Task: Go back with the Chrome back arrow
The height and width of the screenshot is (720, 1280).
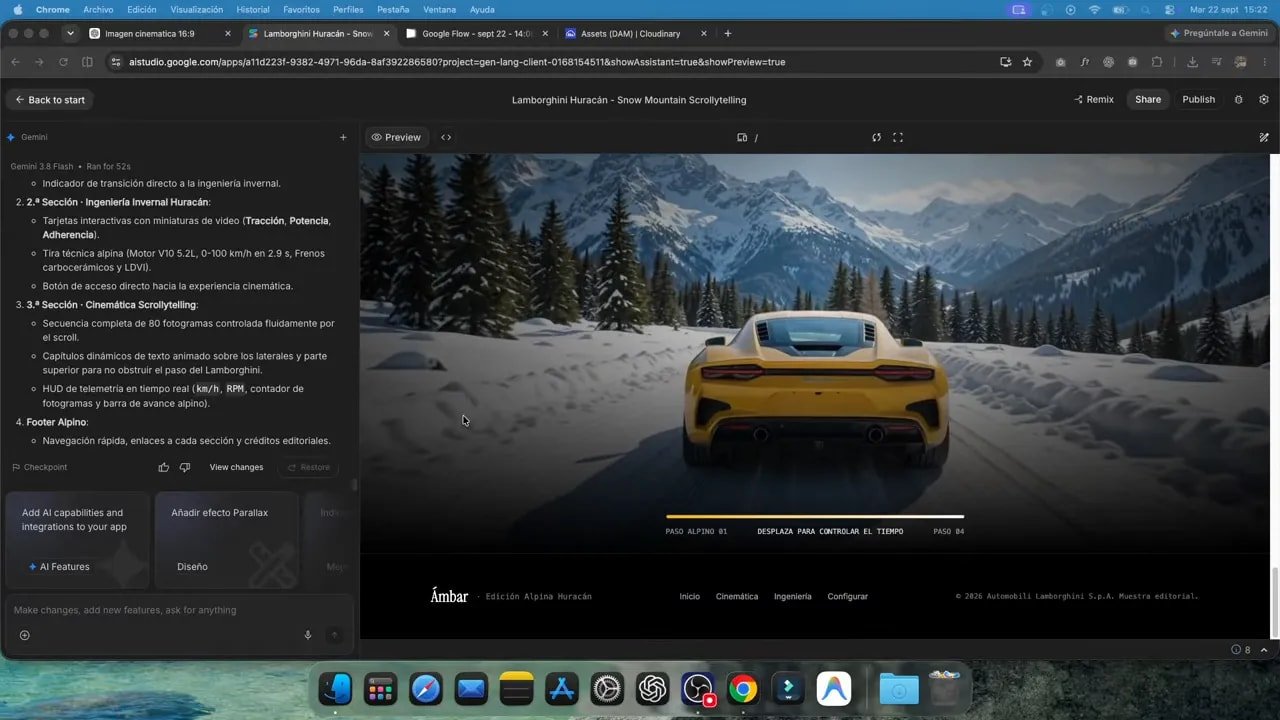Action: [x=15, y=62]
